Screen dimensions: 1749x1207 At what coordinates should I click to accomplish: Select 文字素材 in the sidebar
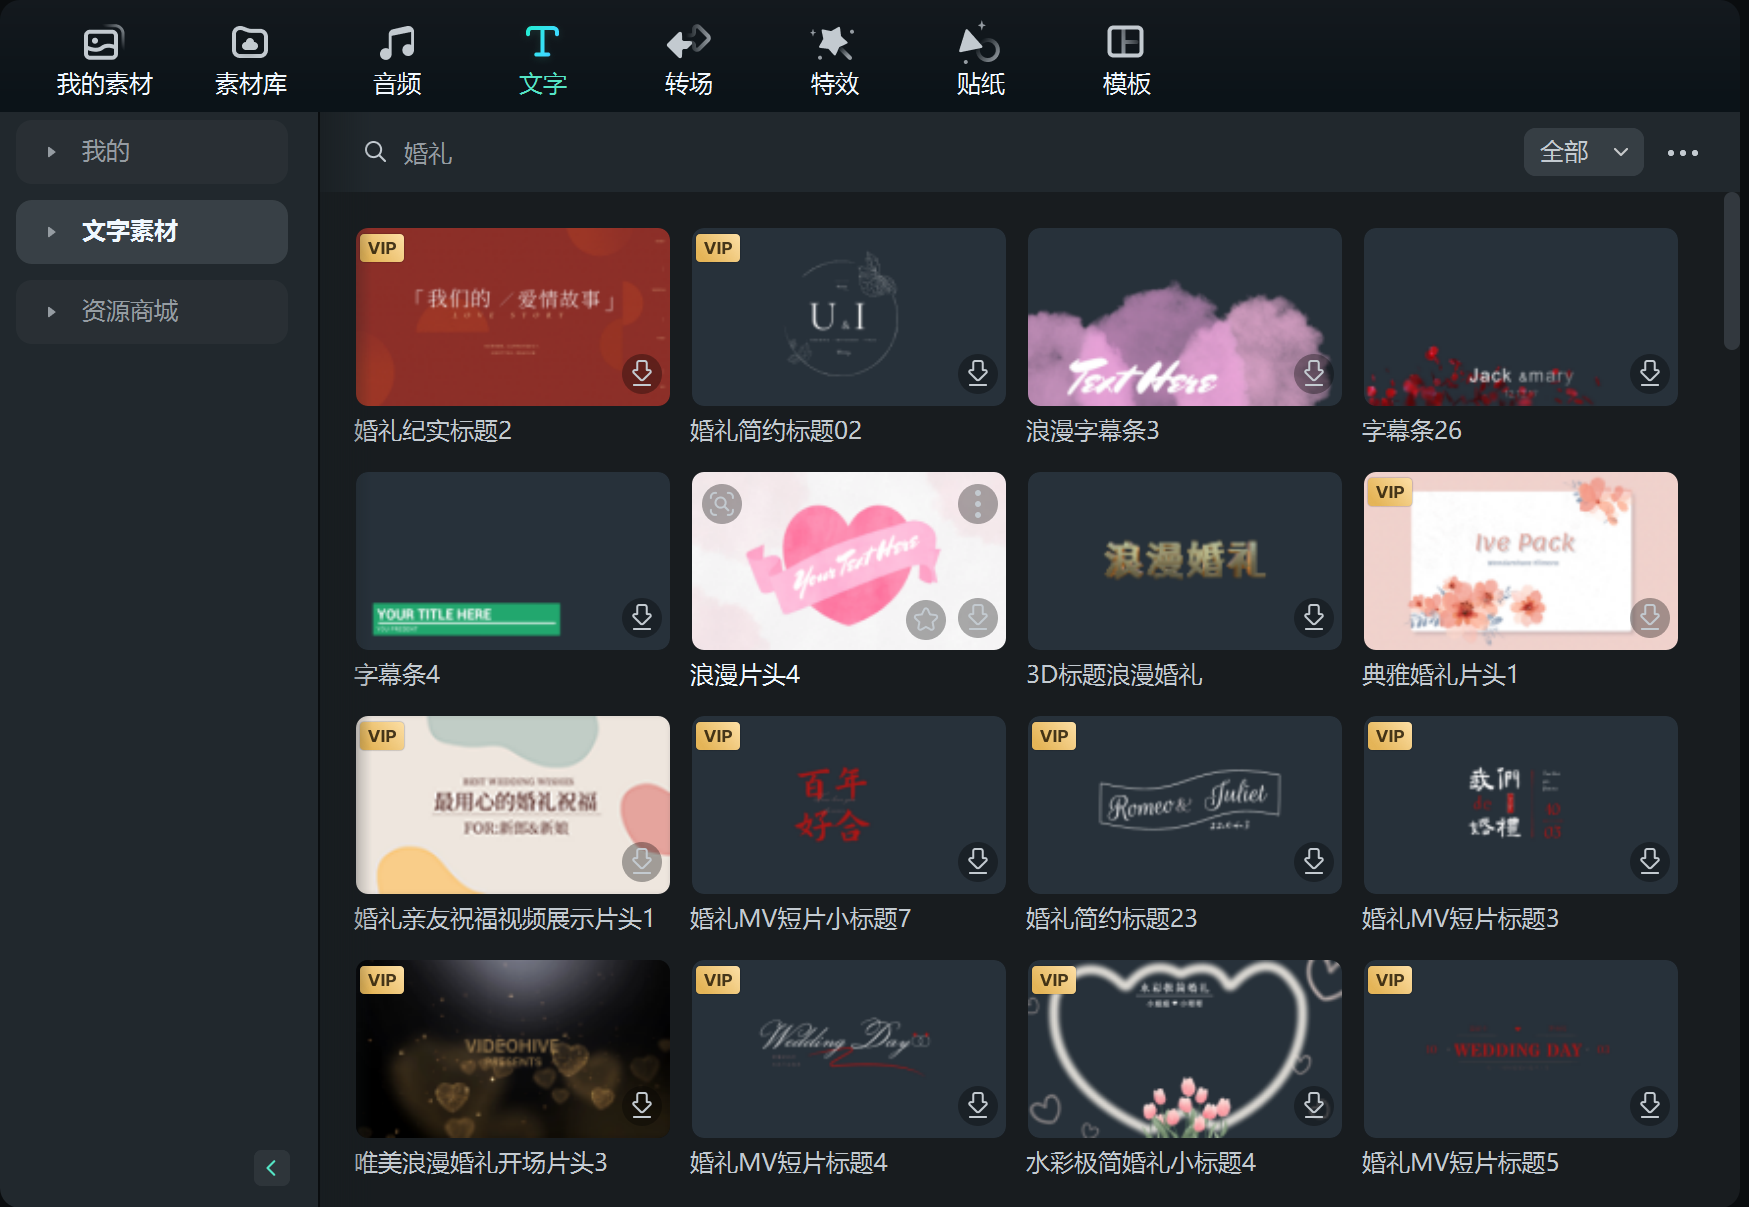click(128, 231)
